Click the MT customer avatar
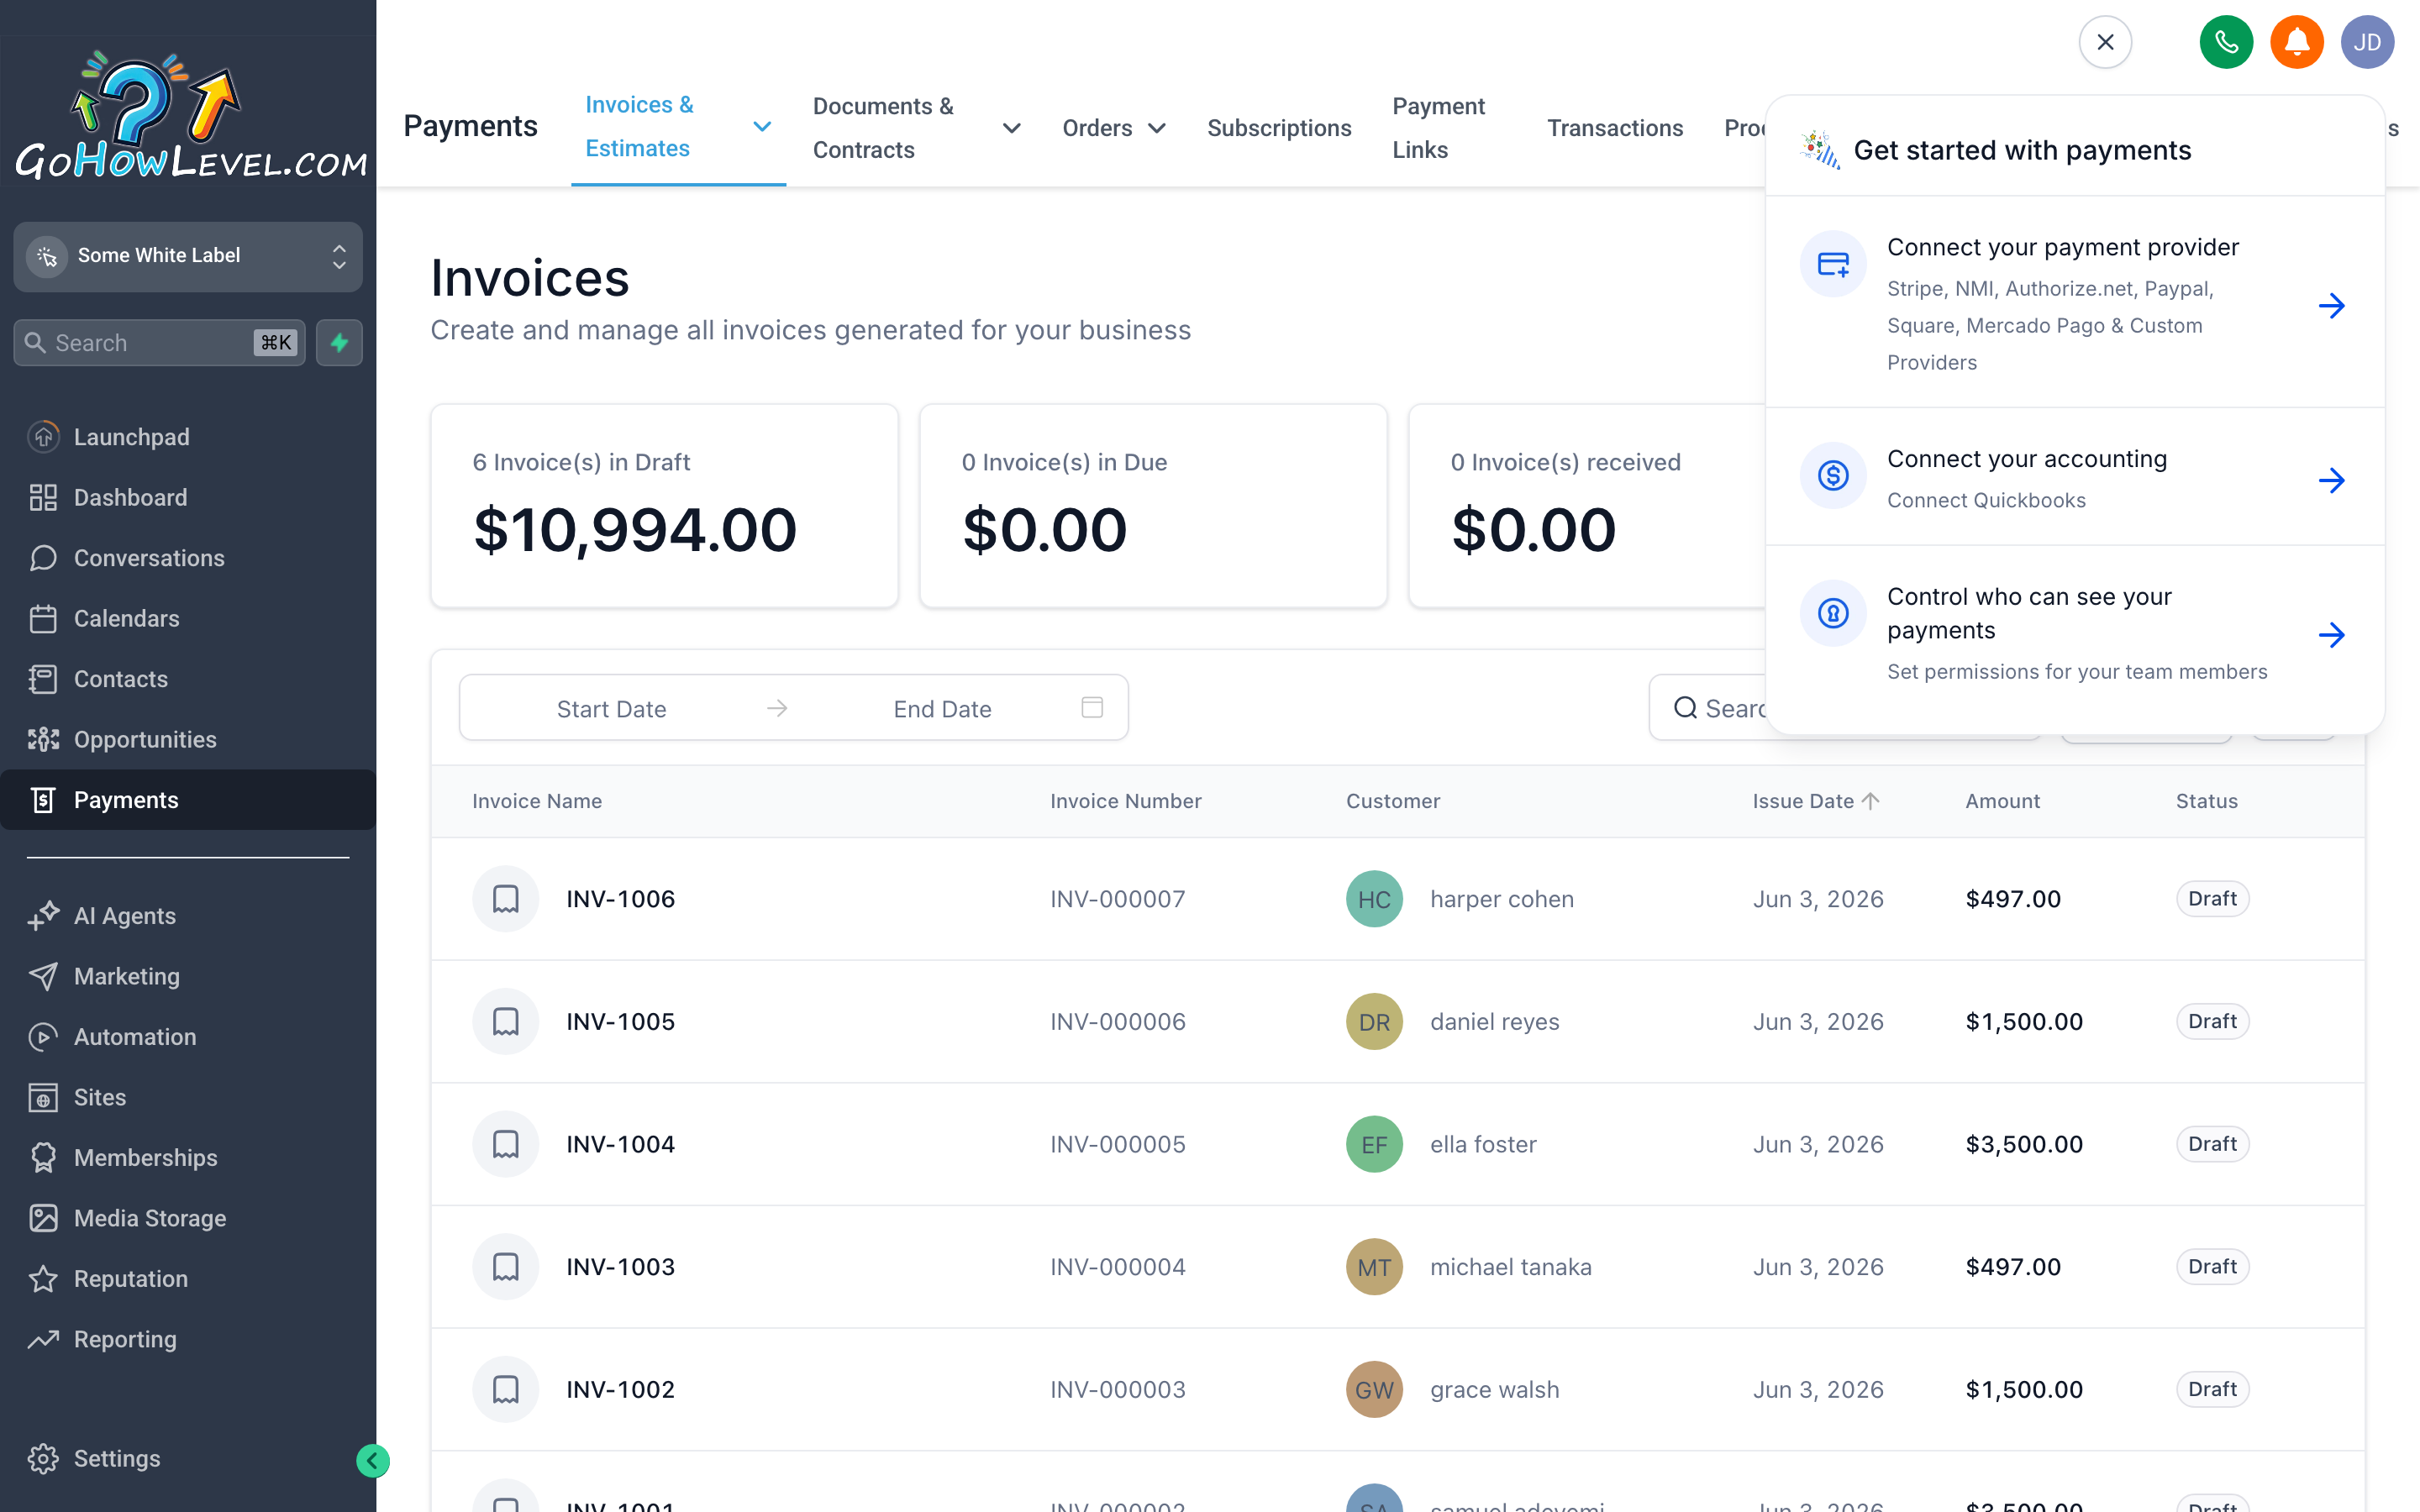 pyautogui.click(x=1374, y=1267)
